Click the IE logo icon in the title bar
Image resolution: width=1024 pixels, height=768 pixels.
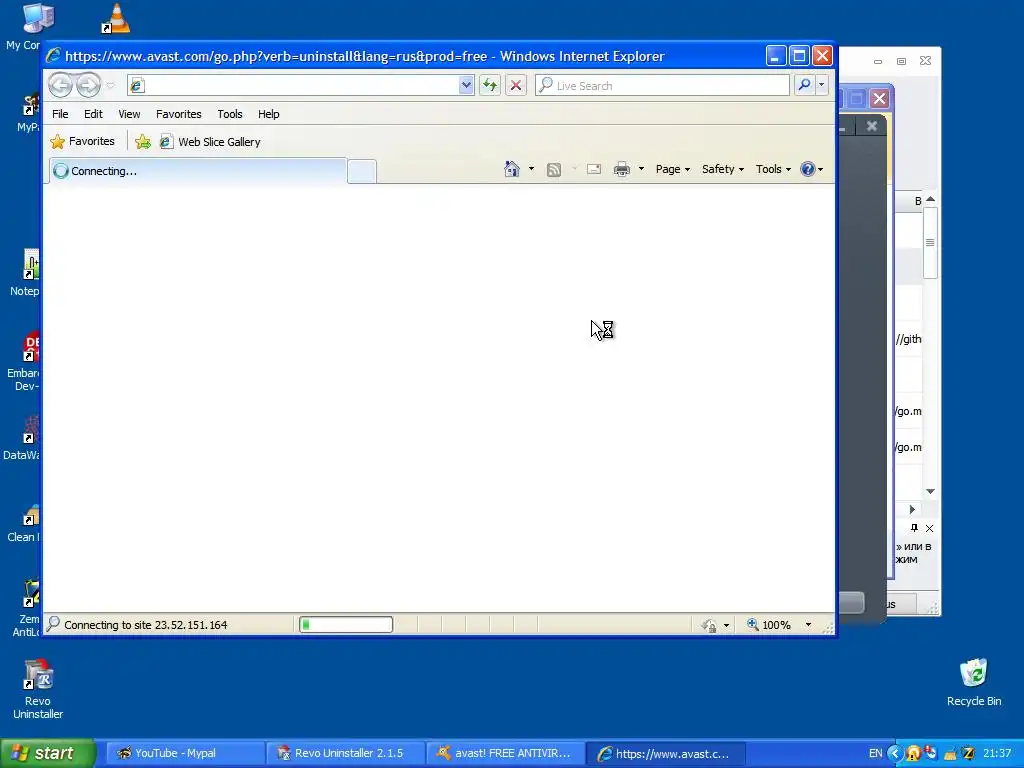(54, 56)
